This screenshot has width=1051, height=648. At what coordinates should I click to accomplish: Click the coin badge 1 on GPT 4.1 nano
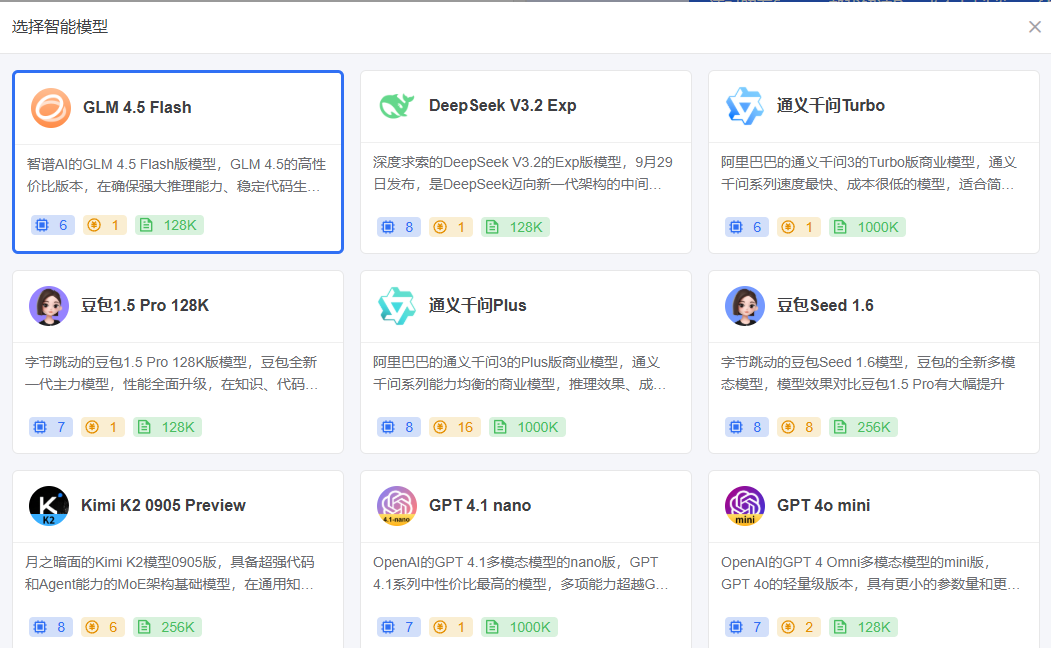click(x=451, y=627)
